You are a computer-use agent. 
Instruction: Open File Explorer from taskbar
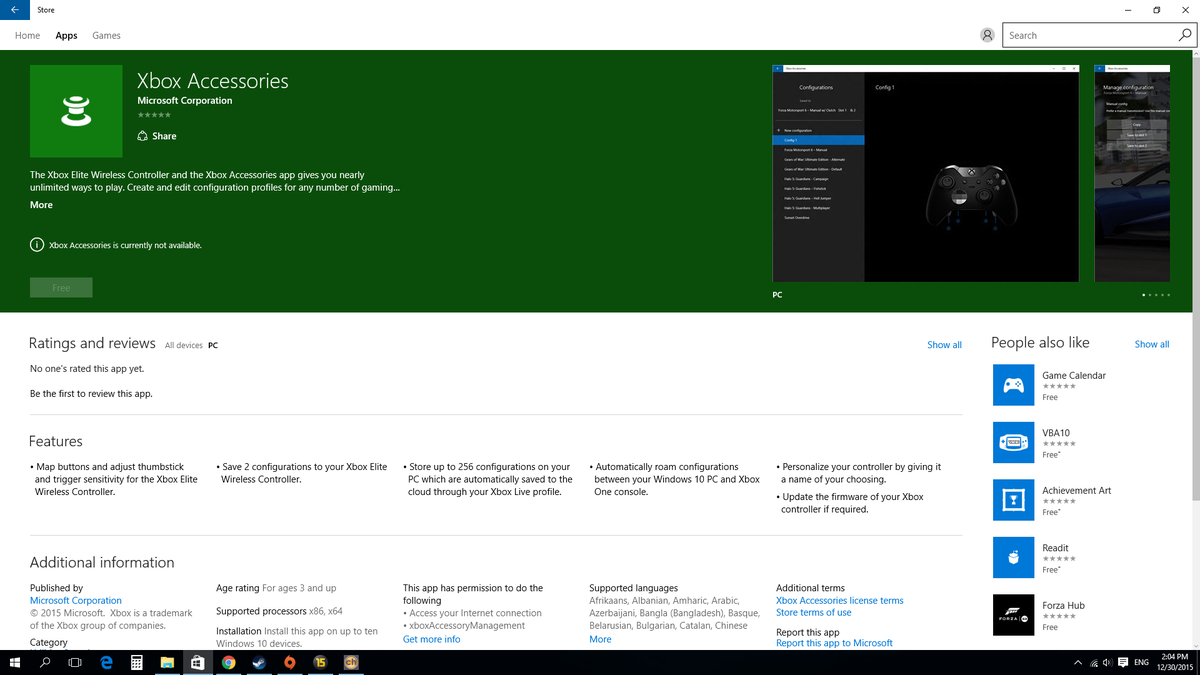(167, 662)
